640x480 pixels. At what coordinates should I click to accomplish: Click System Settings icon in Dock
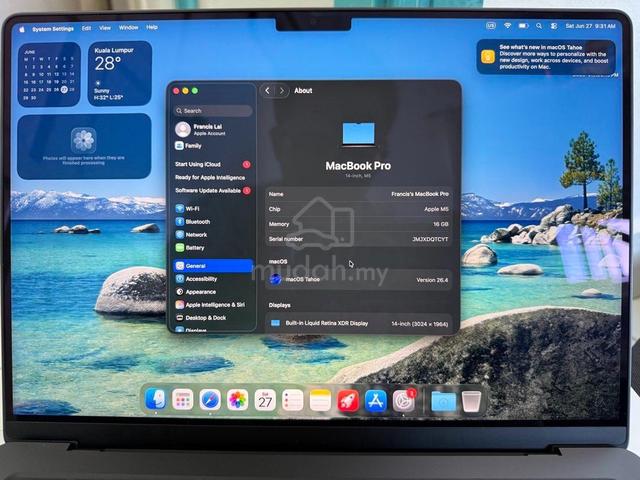coord(403,401)
